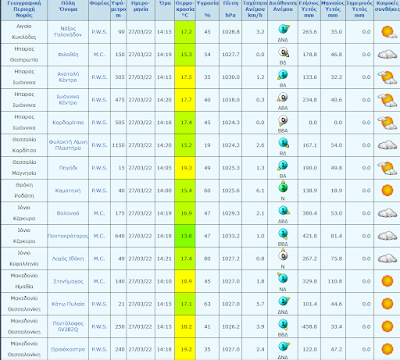Click the sun icon for Πεντάλοφος

point(387,326)
